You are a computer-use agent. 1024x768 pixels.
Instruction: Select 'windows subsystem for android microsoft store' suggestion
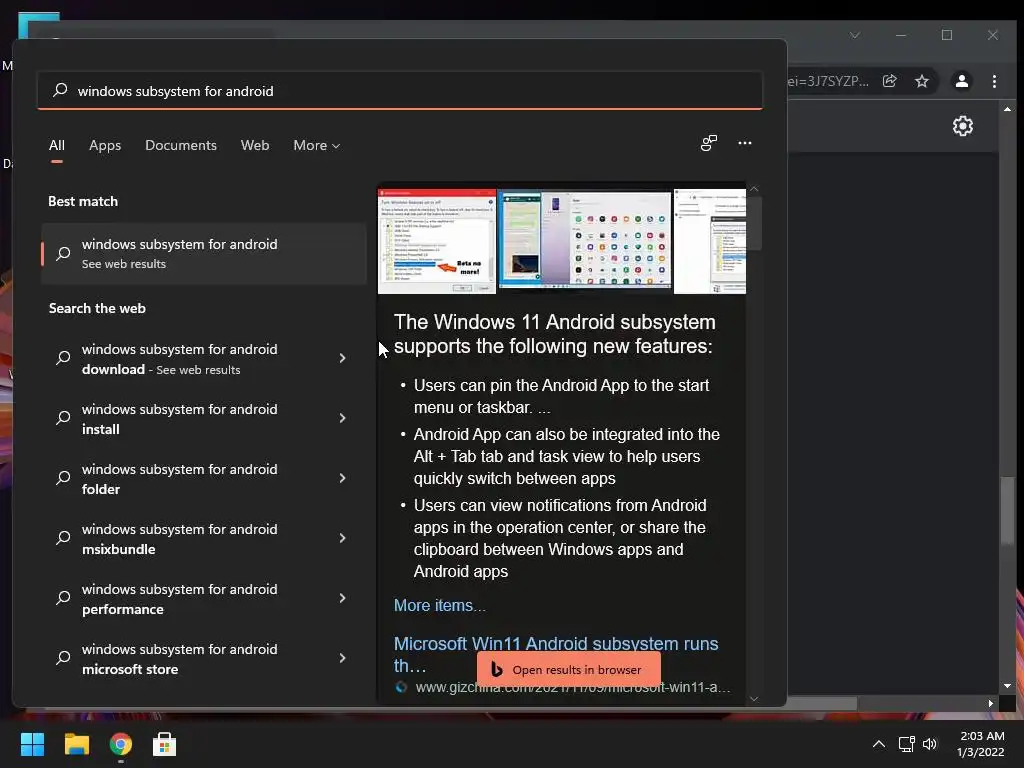180,659
